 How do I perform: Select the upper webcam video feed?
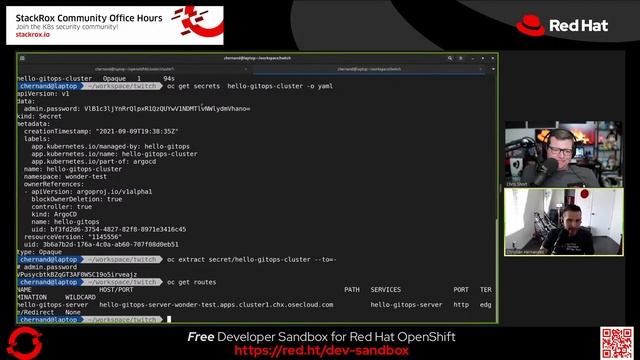click(x=564, y=154)
